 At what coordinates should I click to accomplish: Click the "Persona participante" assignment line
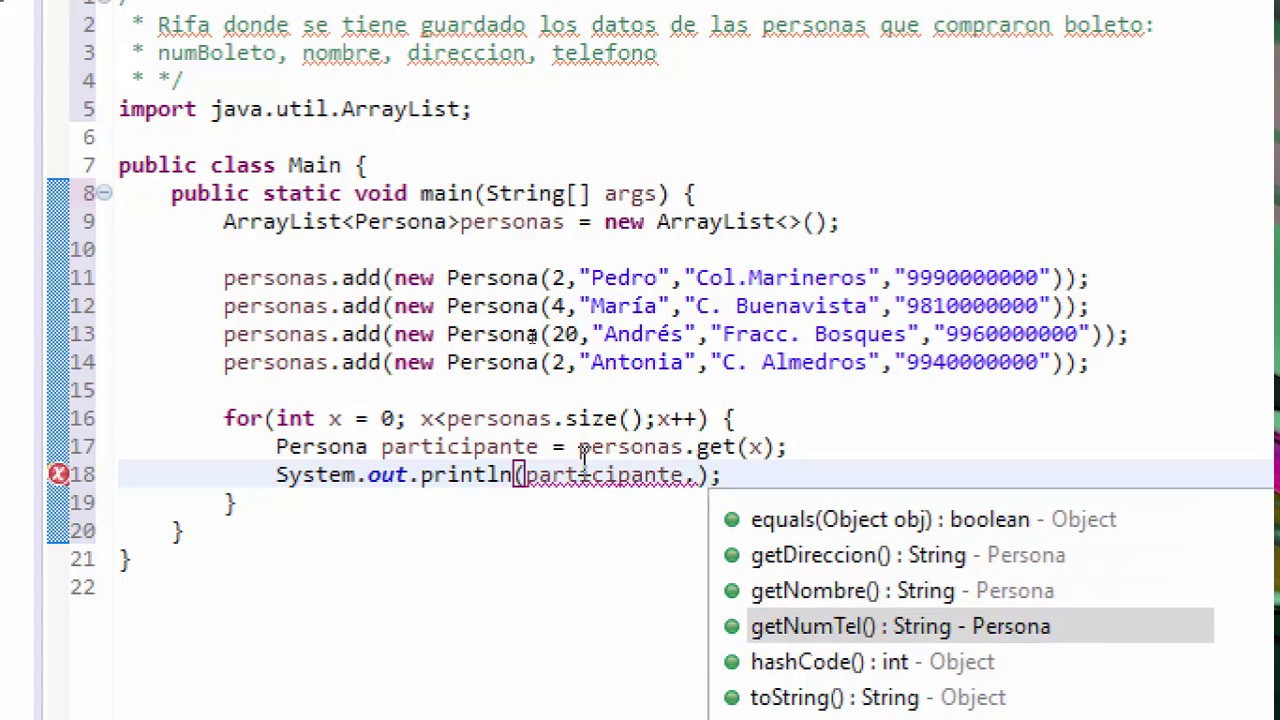click(531, 447)
